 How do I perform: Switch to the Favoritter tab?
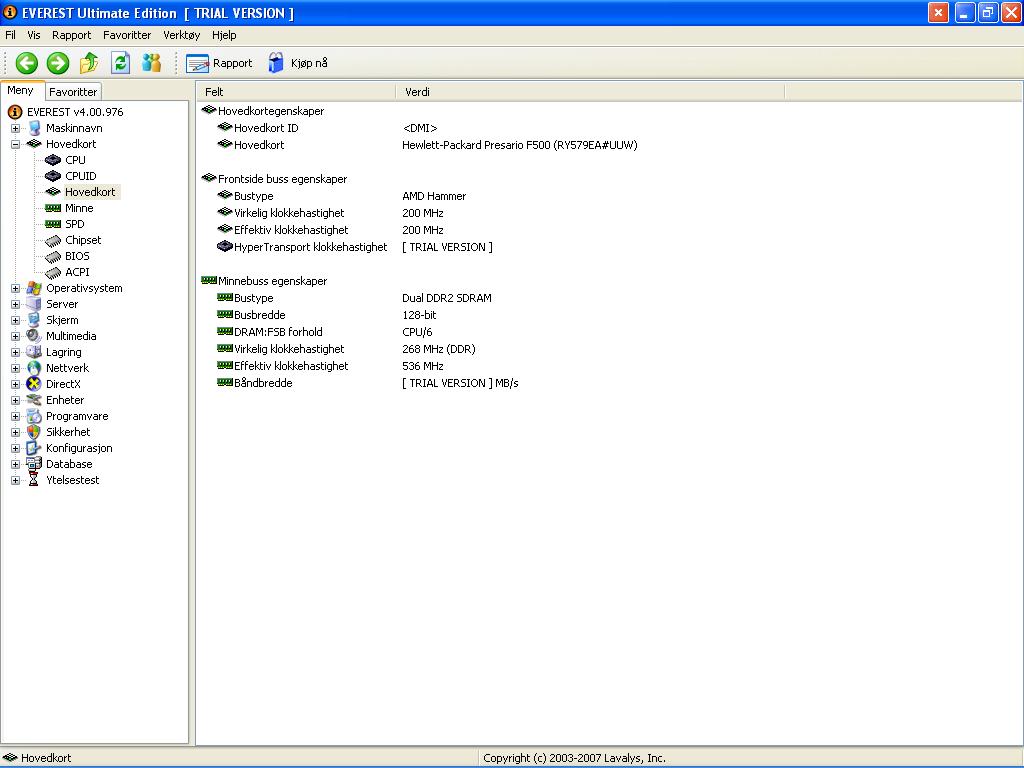(x=73, y=92)
